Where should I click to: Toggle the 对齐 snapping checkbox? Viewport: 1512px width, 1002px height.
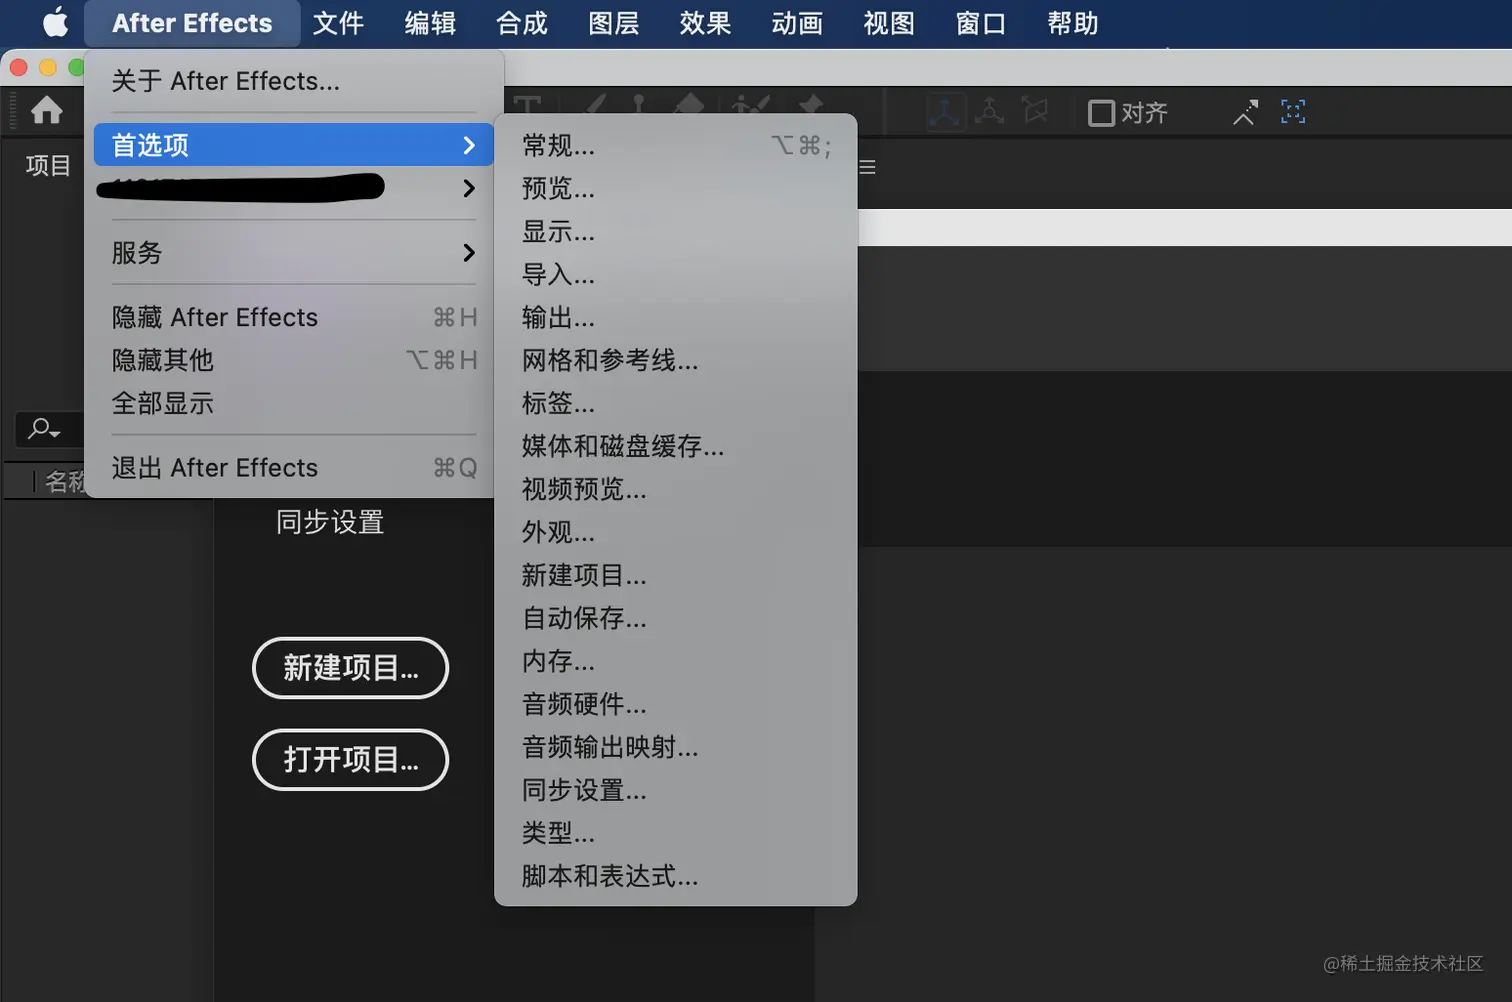(1101, 113)
